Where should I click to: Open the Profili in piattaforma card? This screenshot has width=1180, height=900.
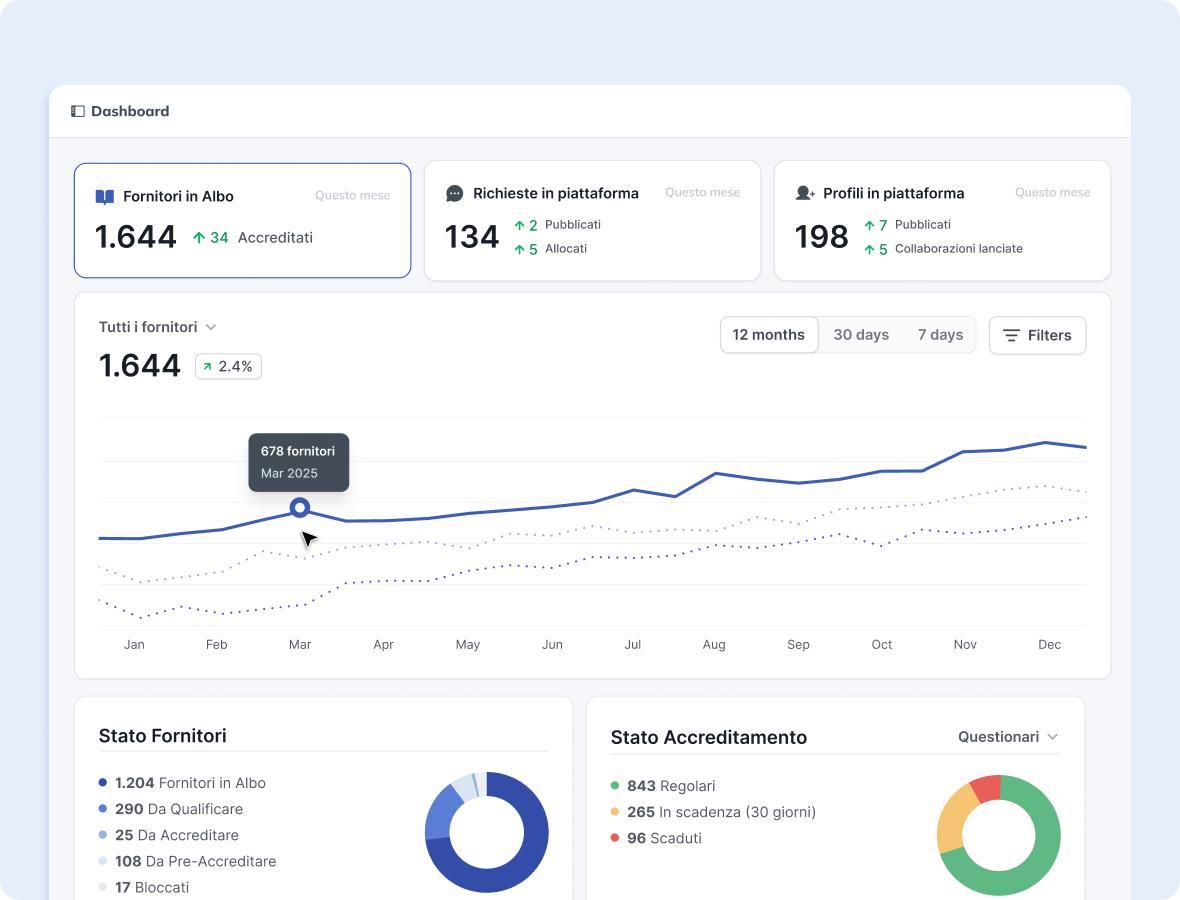(942, 220)
